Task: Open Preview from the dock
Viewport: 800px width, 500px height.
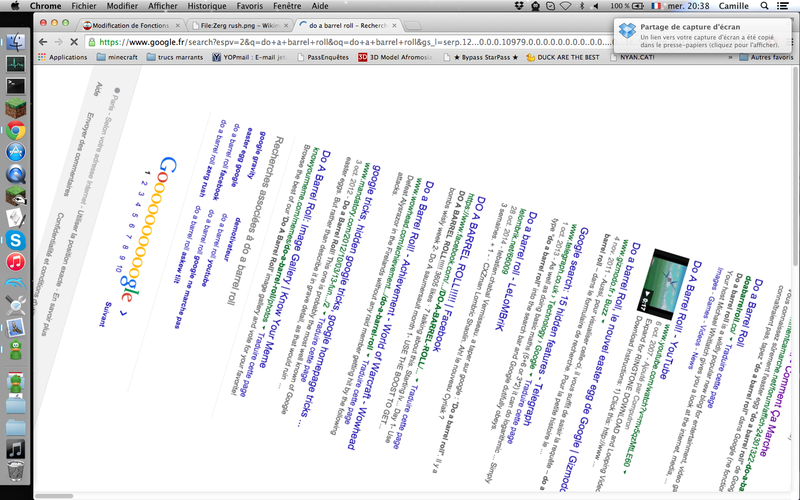Action: (16, 328)
